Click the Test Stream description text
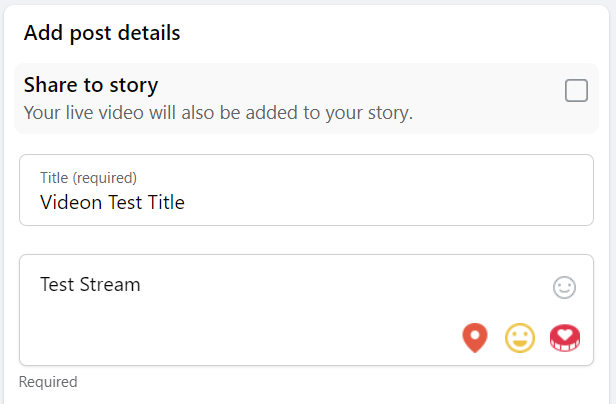 tap(90, 284)
